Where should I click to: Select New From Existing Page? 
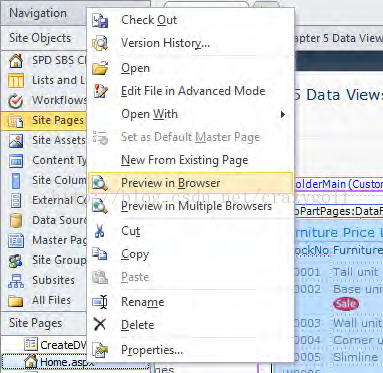191,160
